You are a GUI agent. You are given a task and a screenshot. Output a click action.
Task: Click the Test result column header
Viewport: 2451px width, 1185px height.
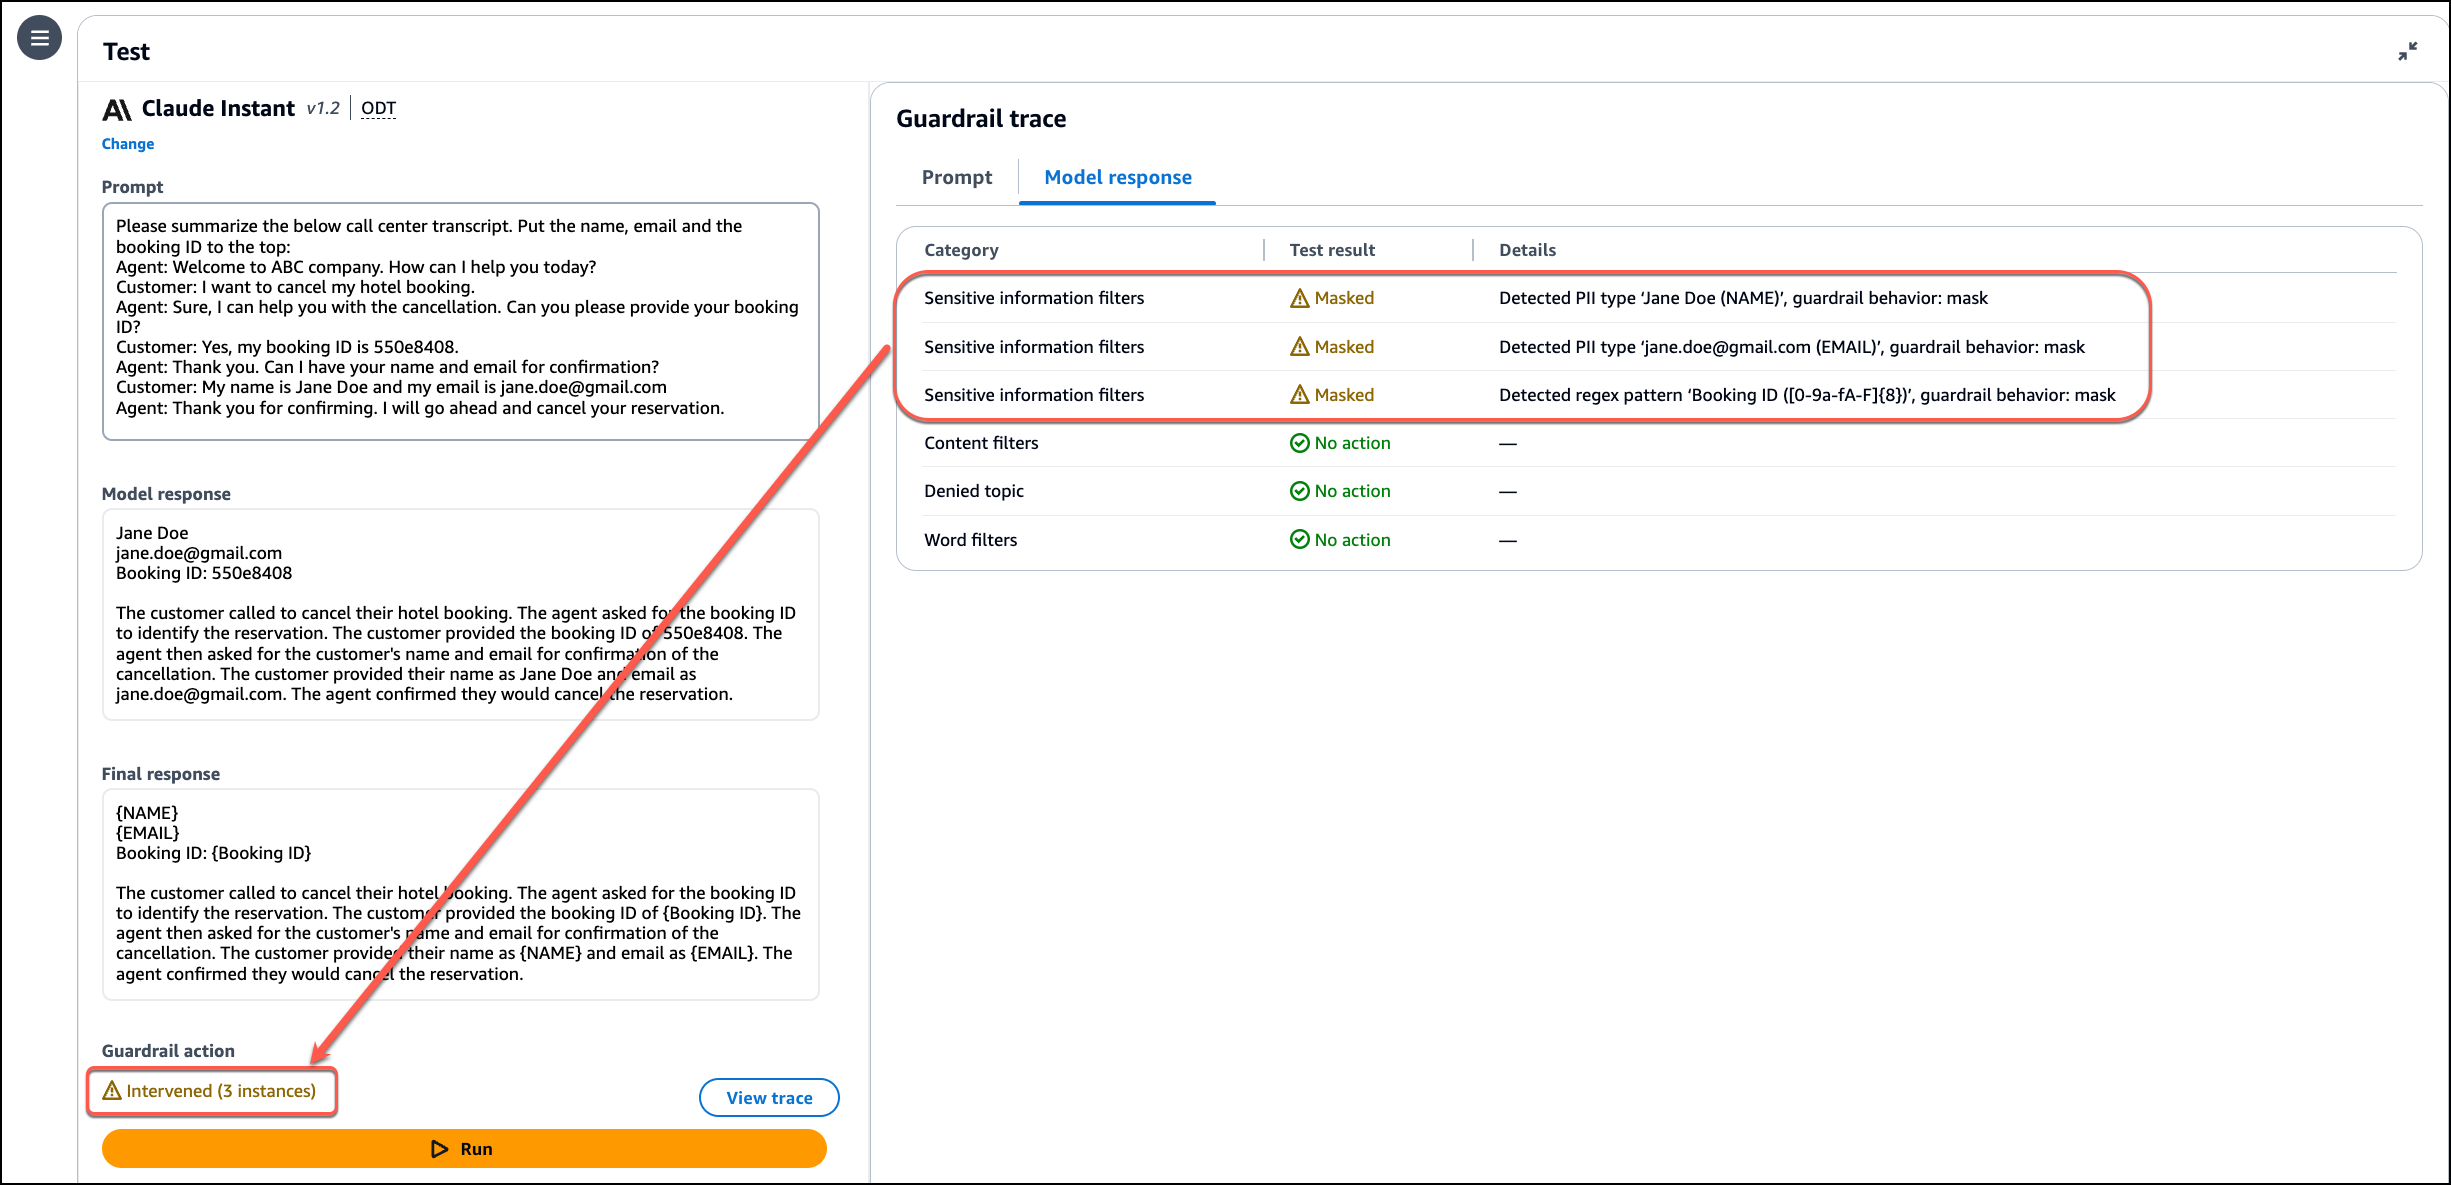pos(1331,250)
